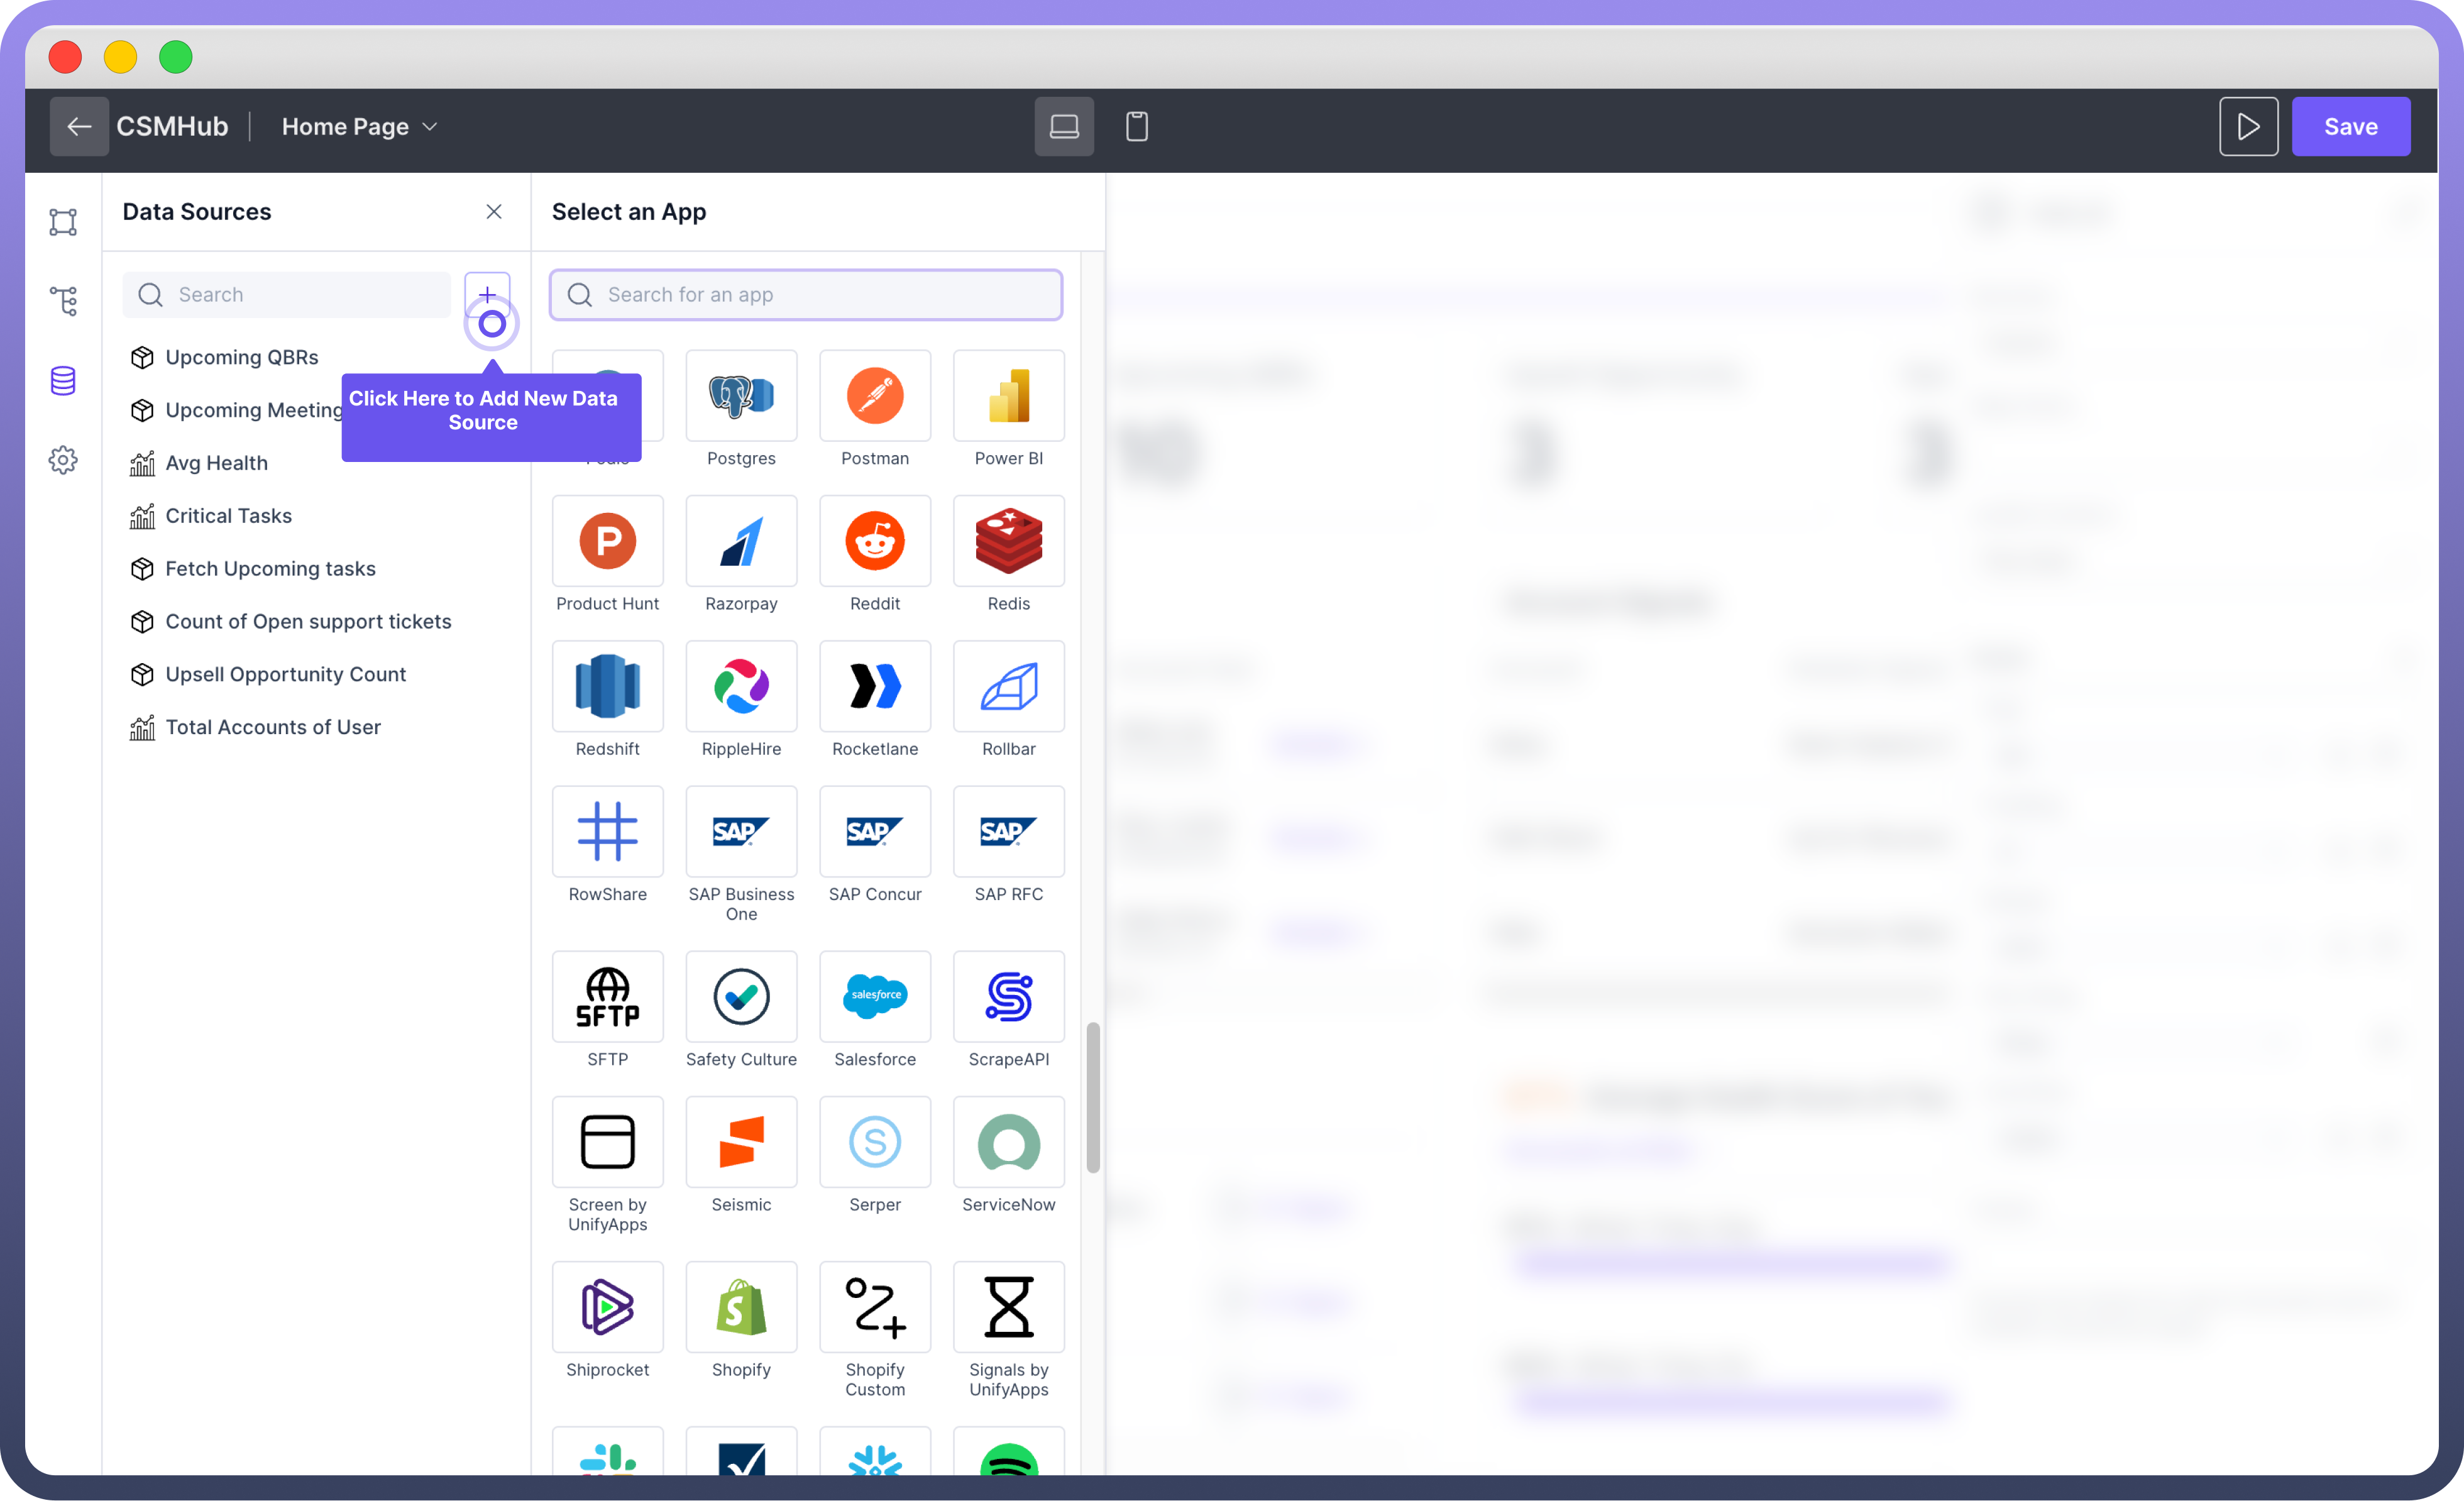Select the ServiceNow app icon
The image size is (2464, 1501).
coord(1008,1141)
